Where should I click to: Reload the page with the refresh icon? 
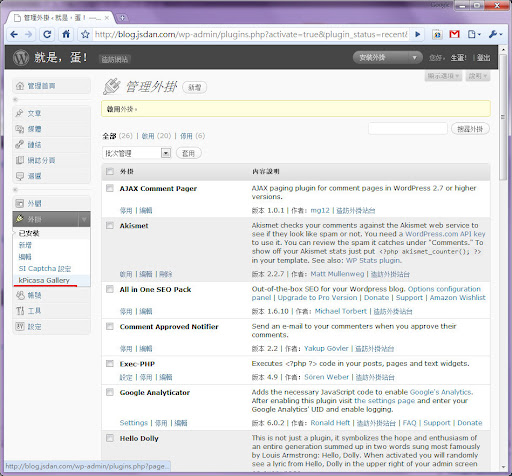point(47,34)
